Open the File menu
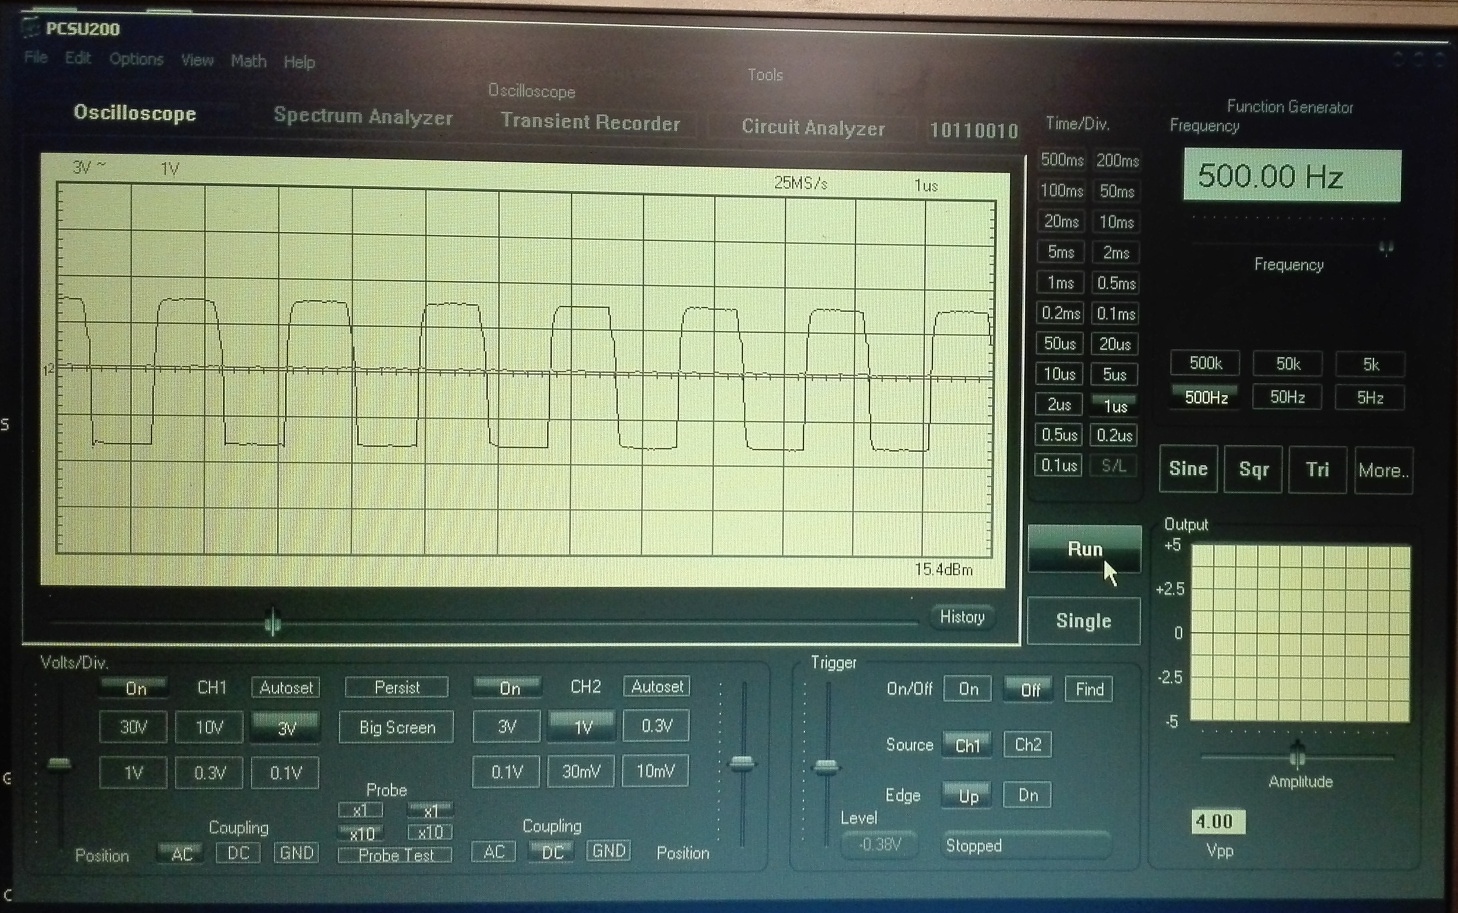1458x913 pixels. 35,58
